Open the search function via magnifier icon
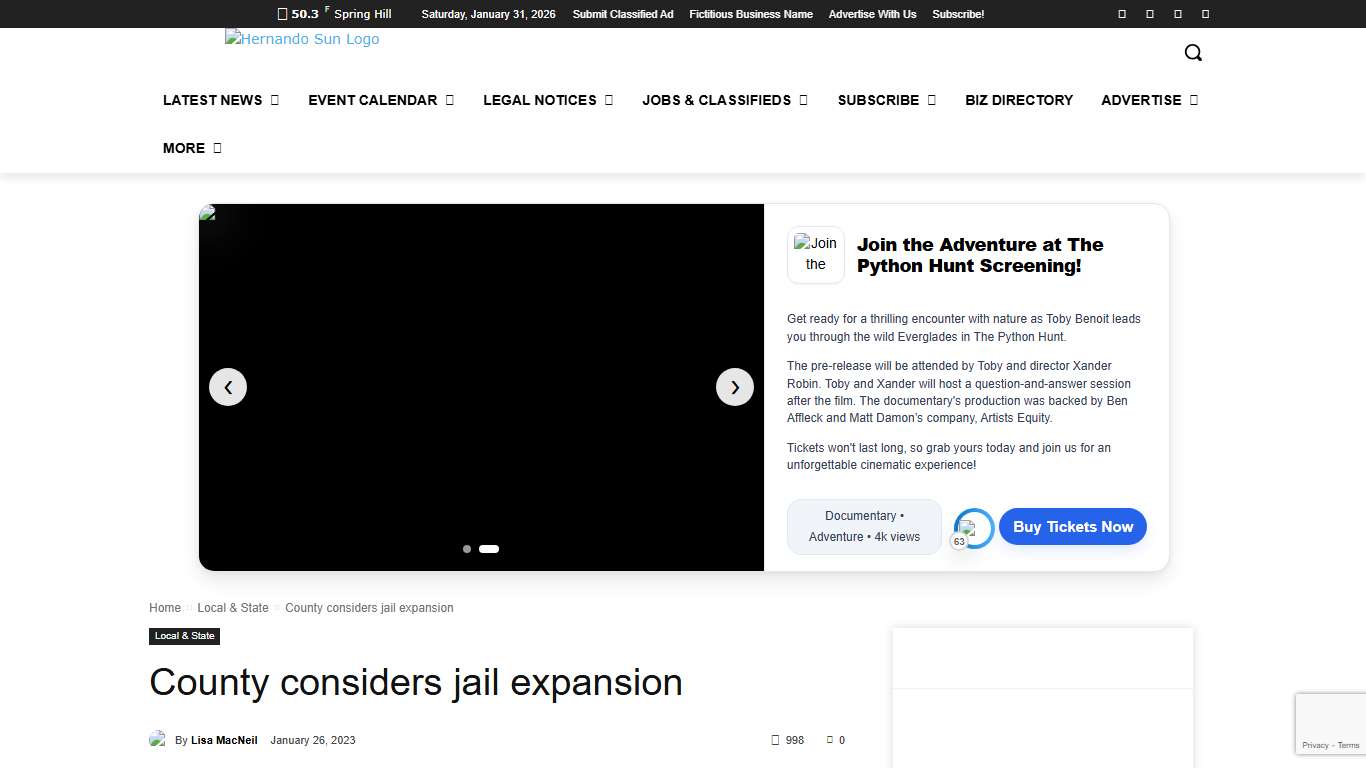Image resolution: width=1366 pixels, height=768 pixels. tap(1193, 52)
